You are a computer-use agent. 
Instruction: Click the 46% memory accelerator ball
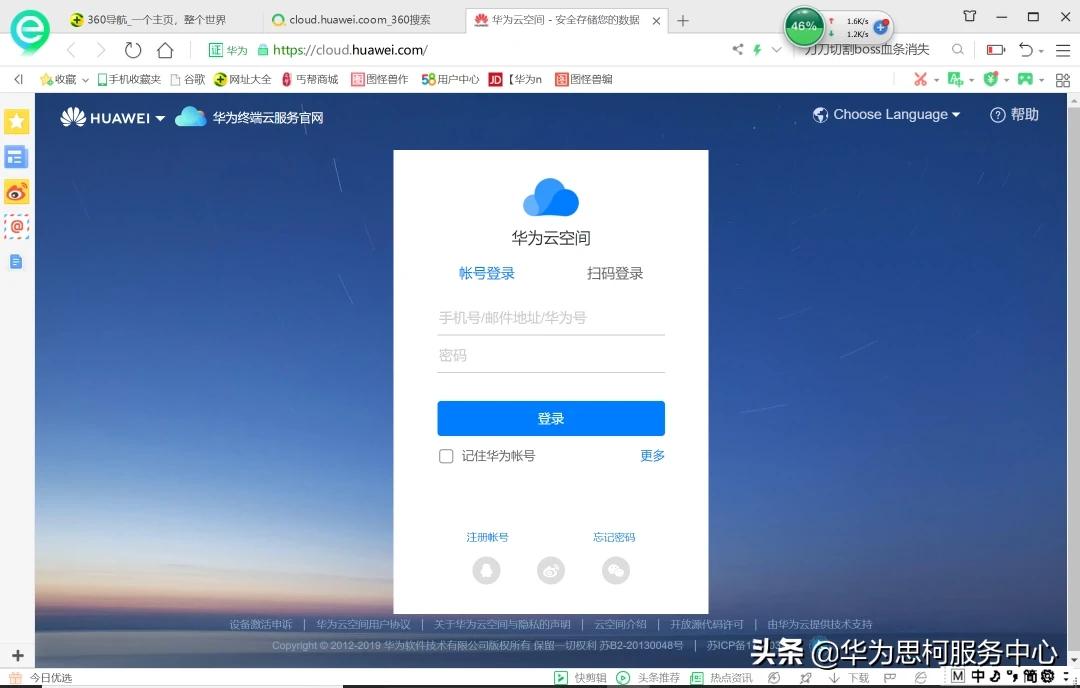point(804,27)
